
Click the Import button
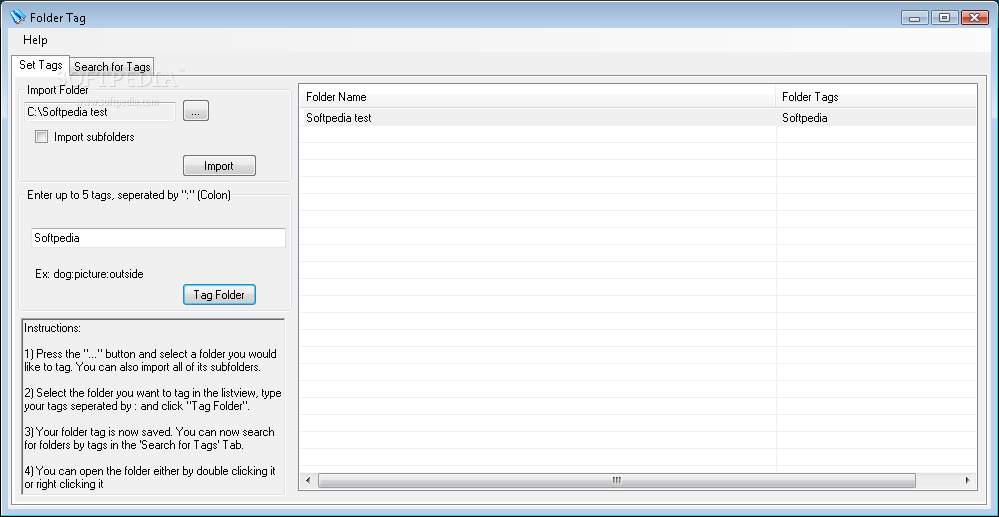coord(219,166)
